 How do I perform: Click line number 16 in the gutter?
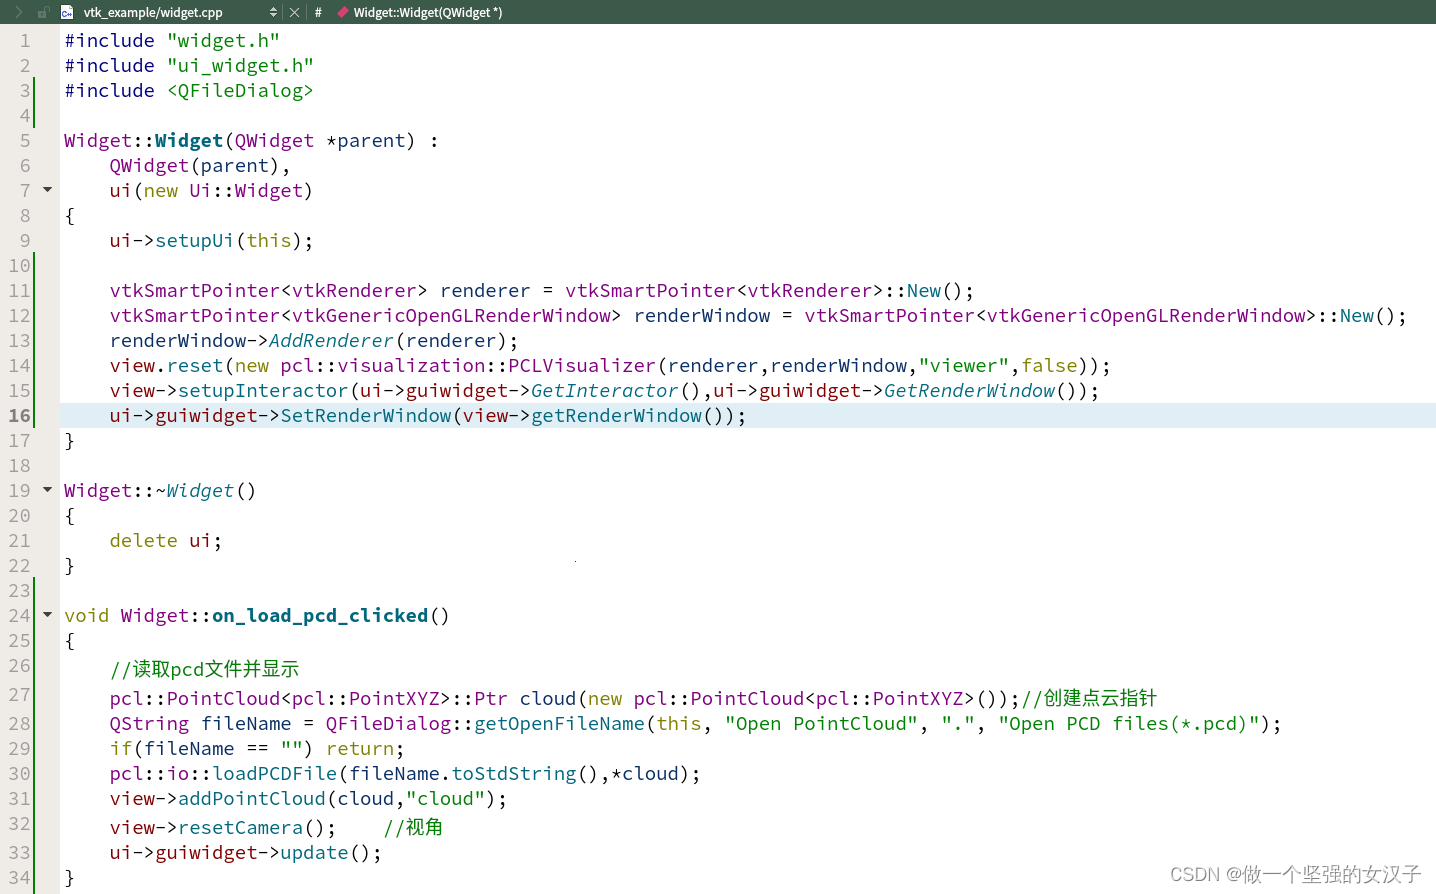coord(18,415)
